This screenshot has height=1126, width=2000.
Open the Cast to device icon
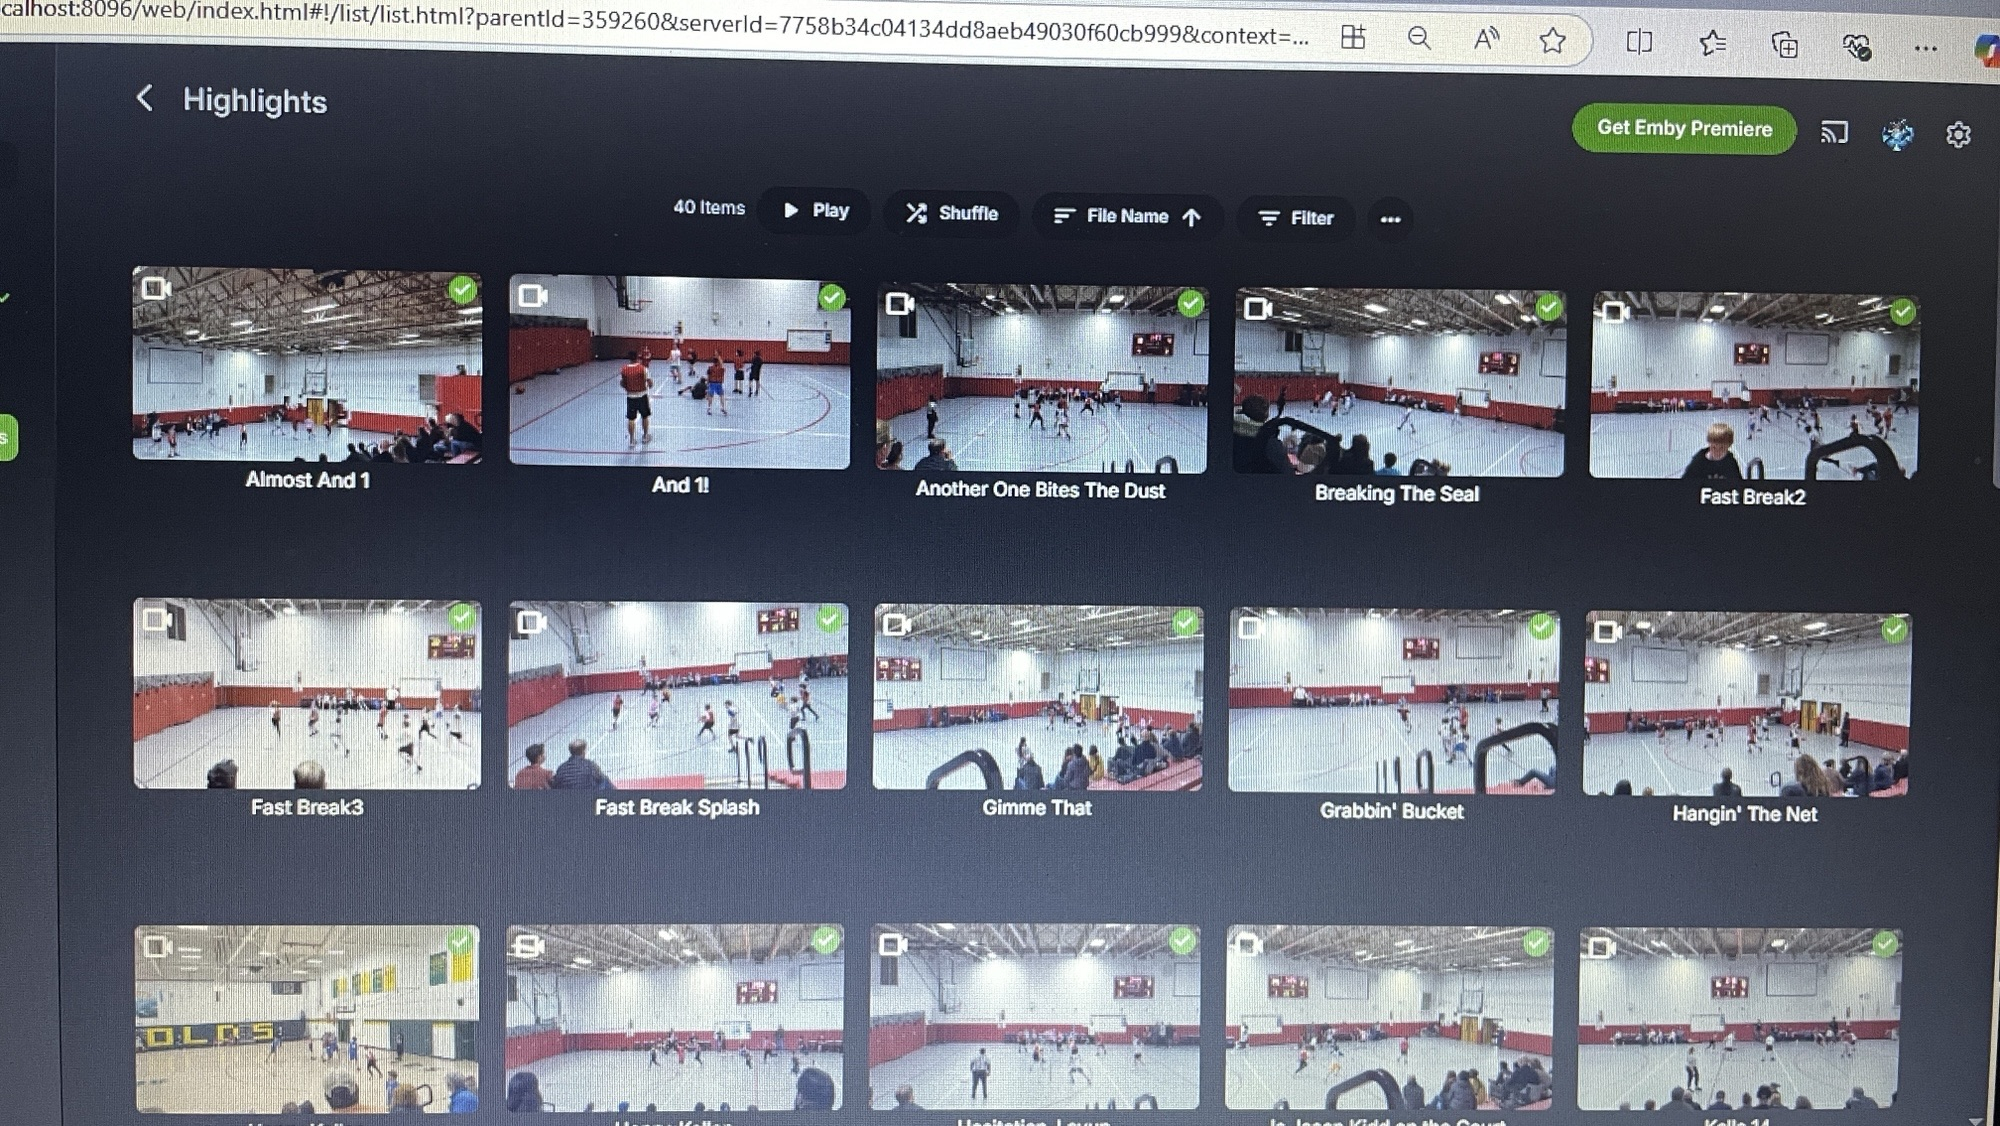[x=1834, y=132]
